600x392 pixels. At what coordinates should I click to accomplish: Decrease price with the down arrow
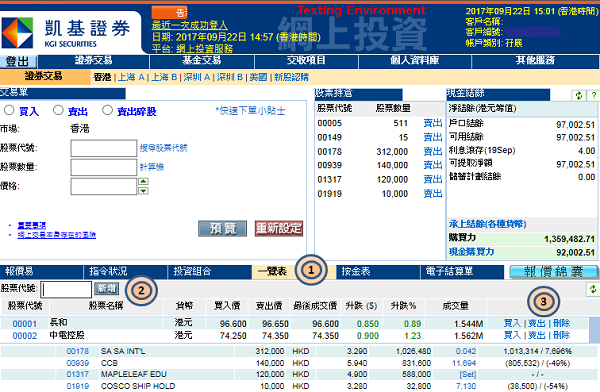pos(143,191)
